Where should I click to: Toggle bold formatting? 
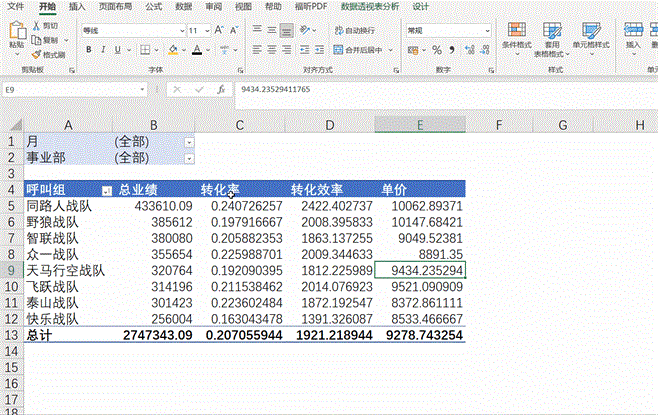pyautogui.click(x=89, y=48)
